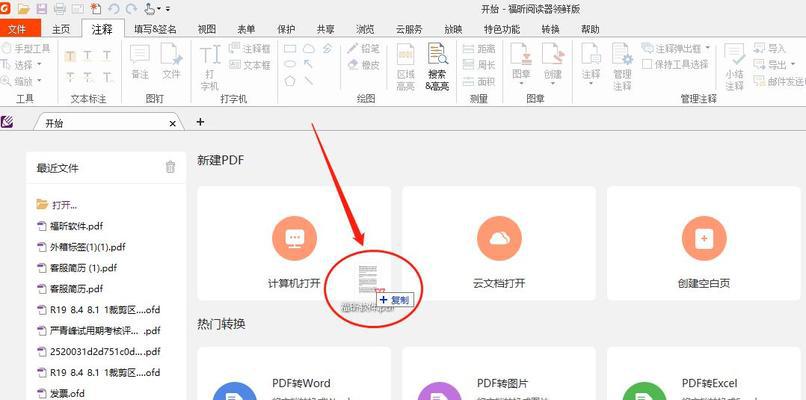Click the PDF转Excel conversion card
Viewport: 806px width, 400px height.
point(704,374)
